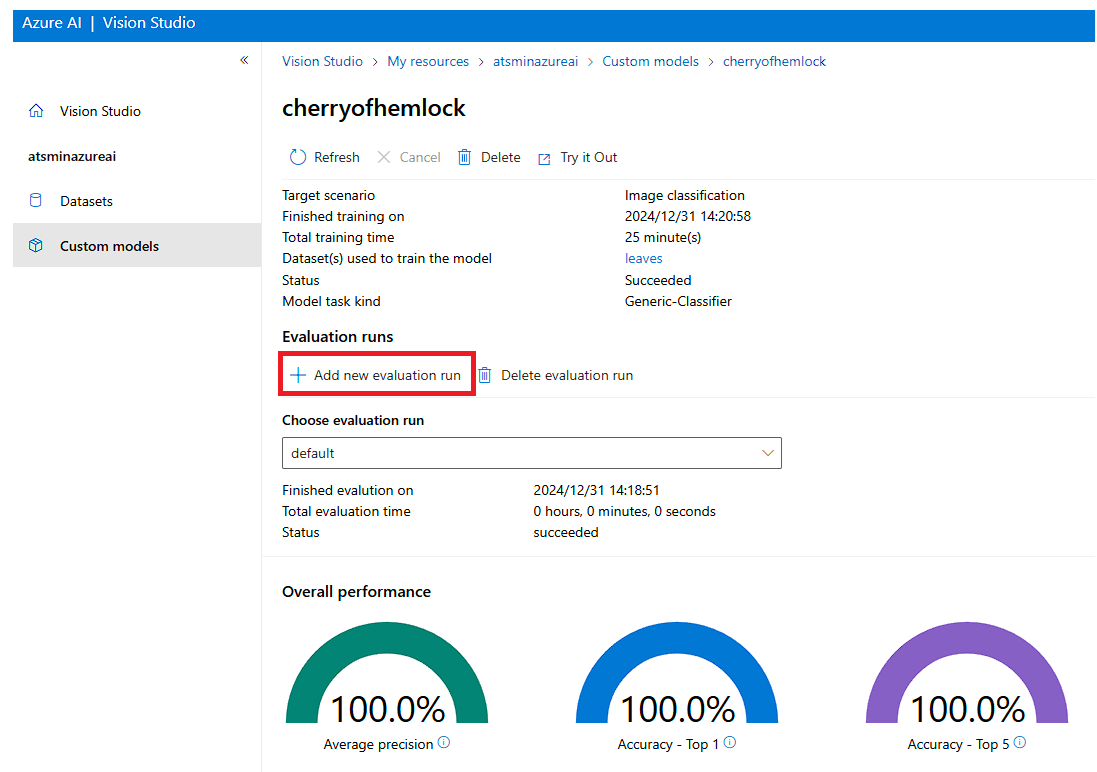
Task: Click the Average precision green gauge
Action: [x=387, y=672]
